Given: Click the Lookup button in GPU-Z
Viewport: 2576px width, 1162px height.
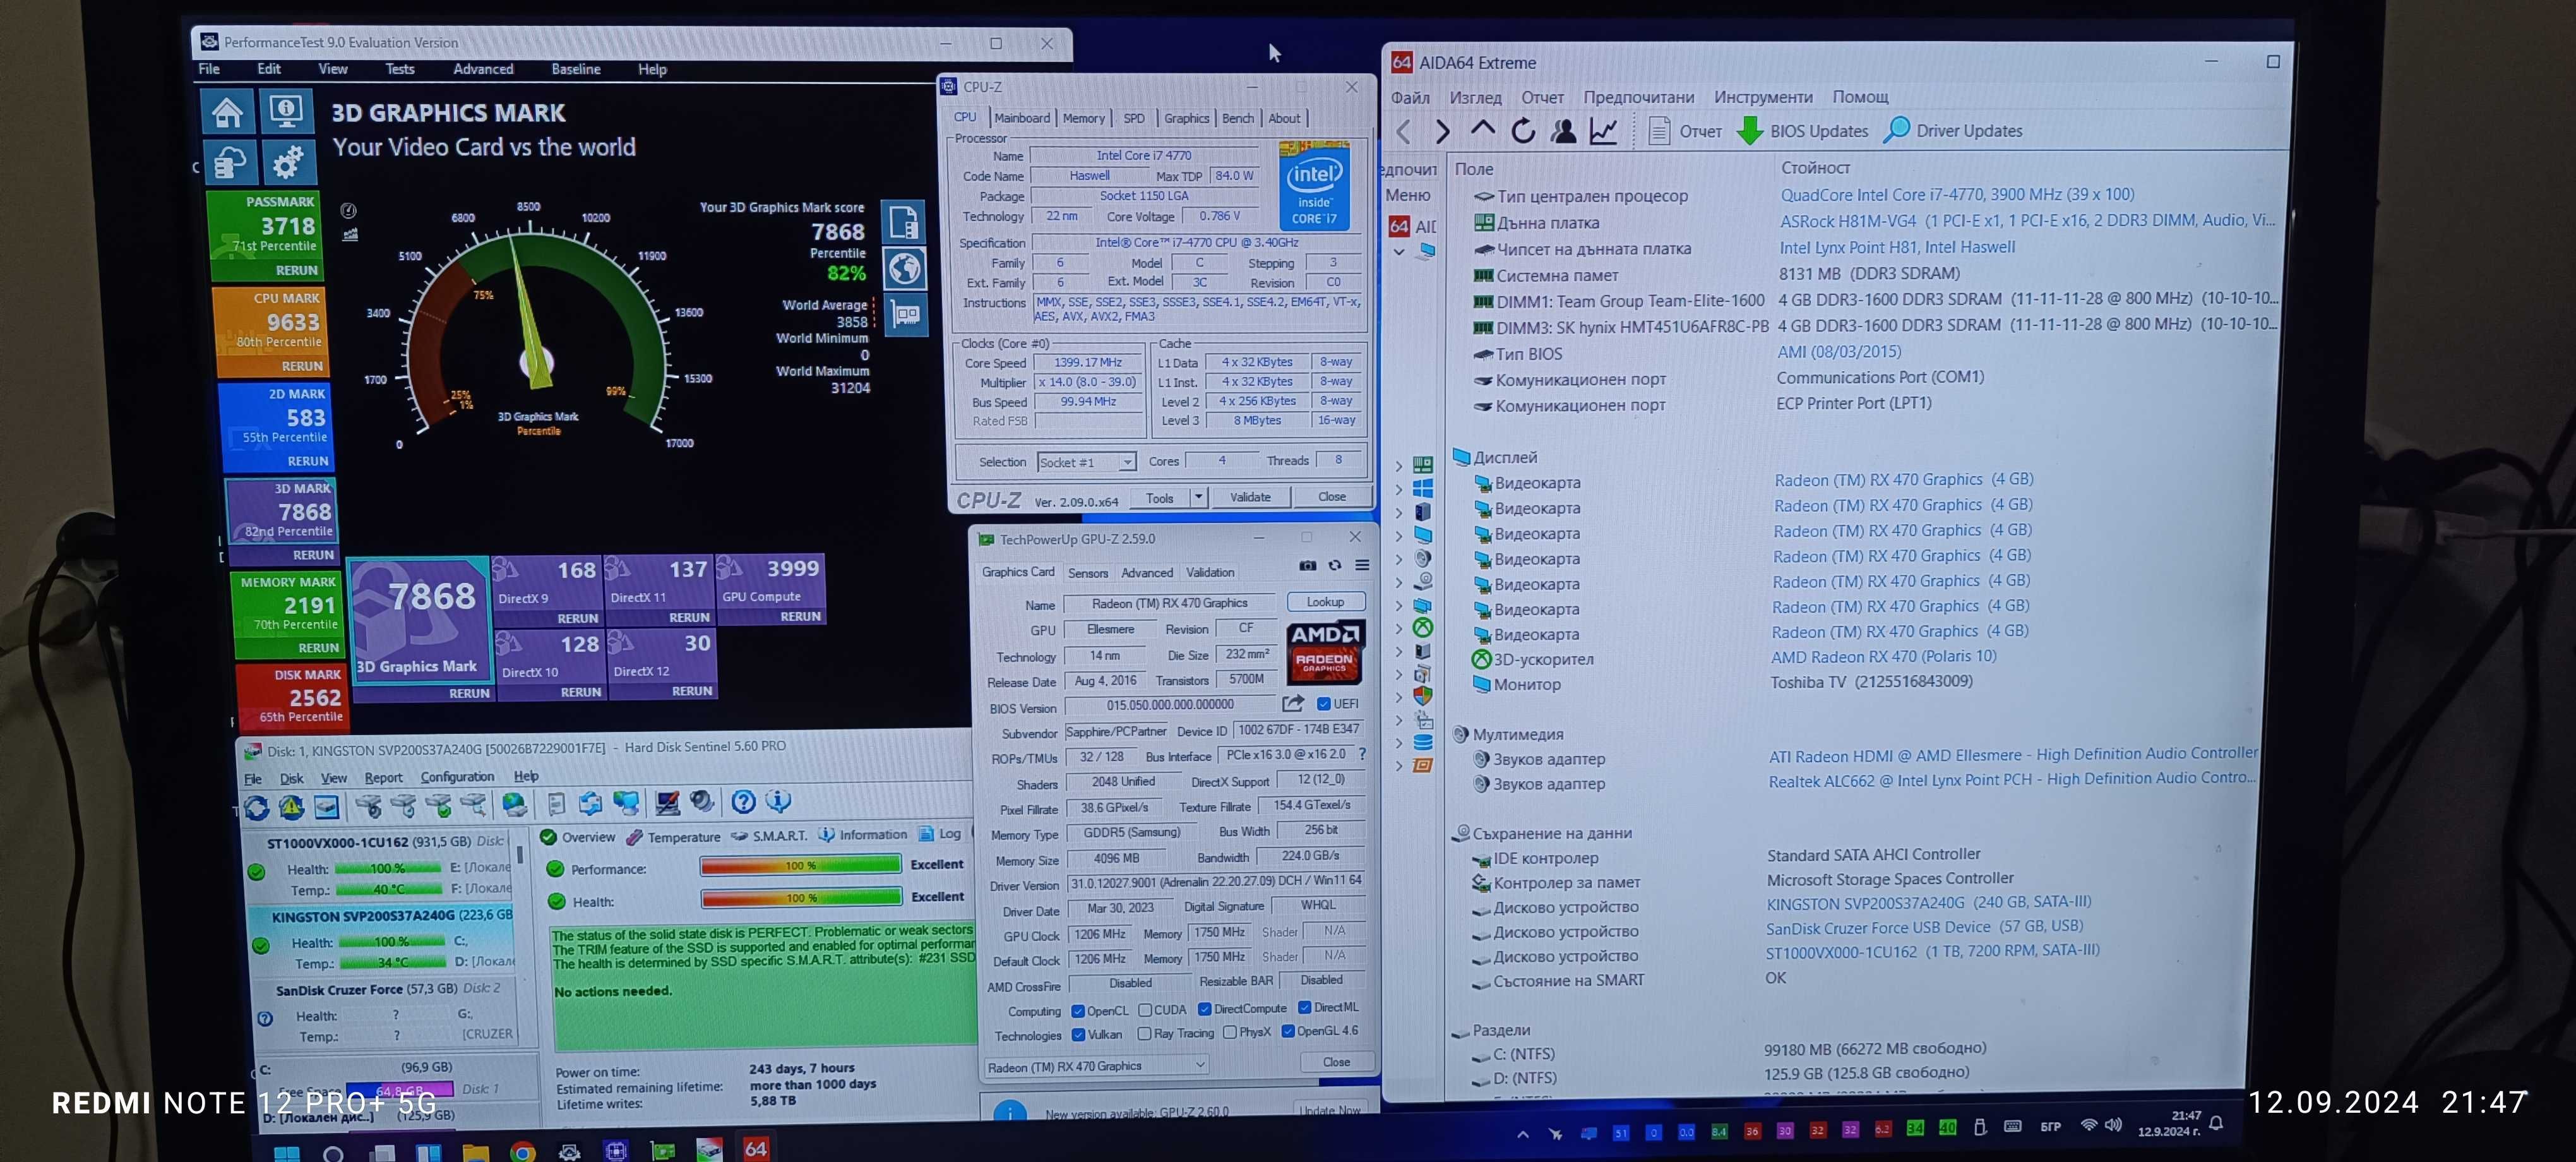Looking at the screenshot, I should 1325,602.
